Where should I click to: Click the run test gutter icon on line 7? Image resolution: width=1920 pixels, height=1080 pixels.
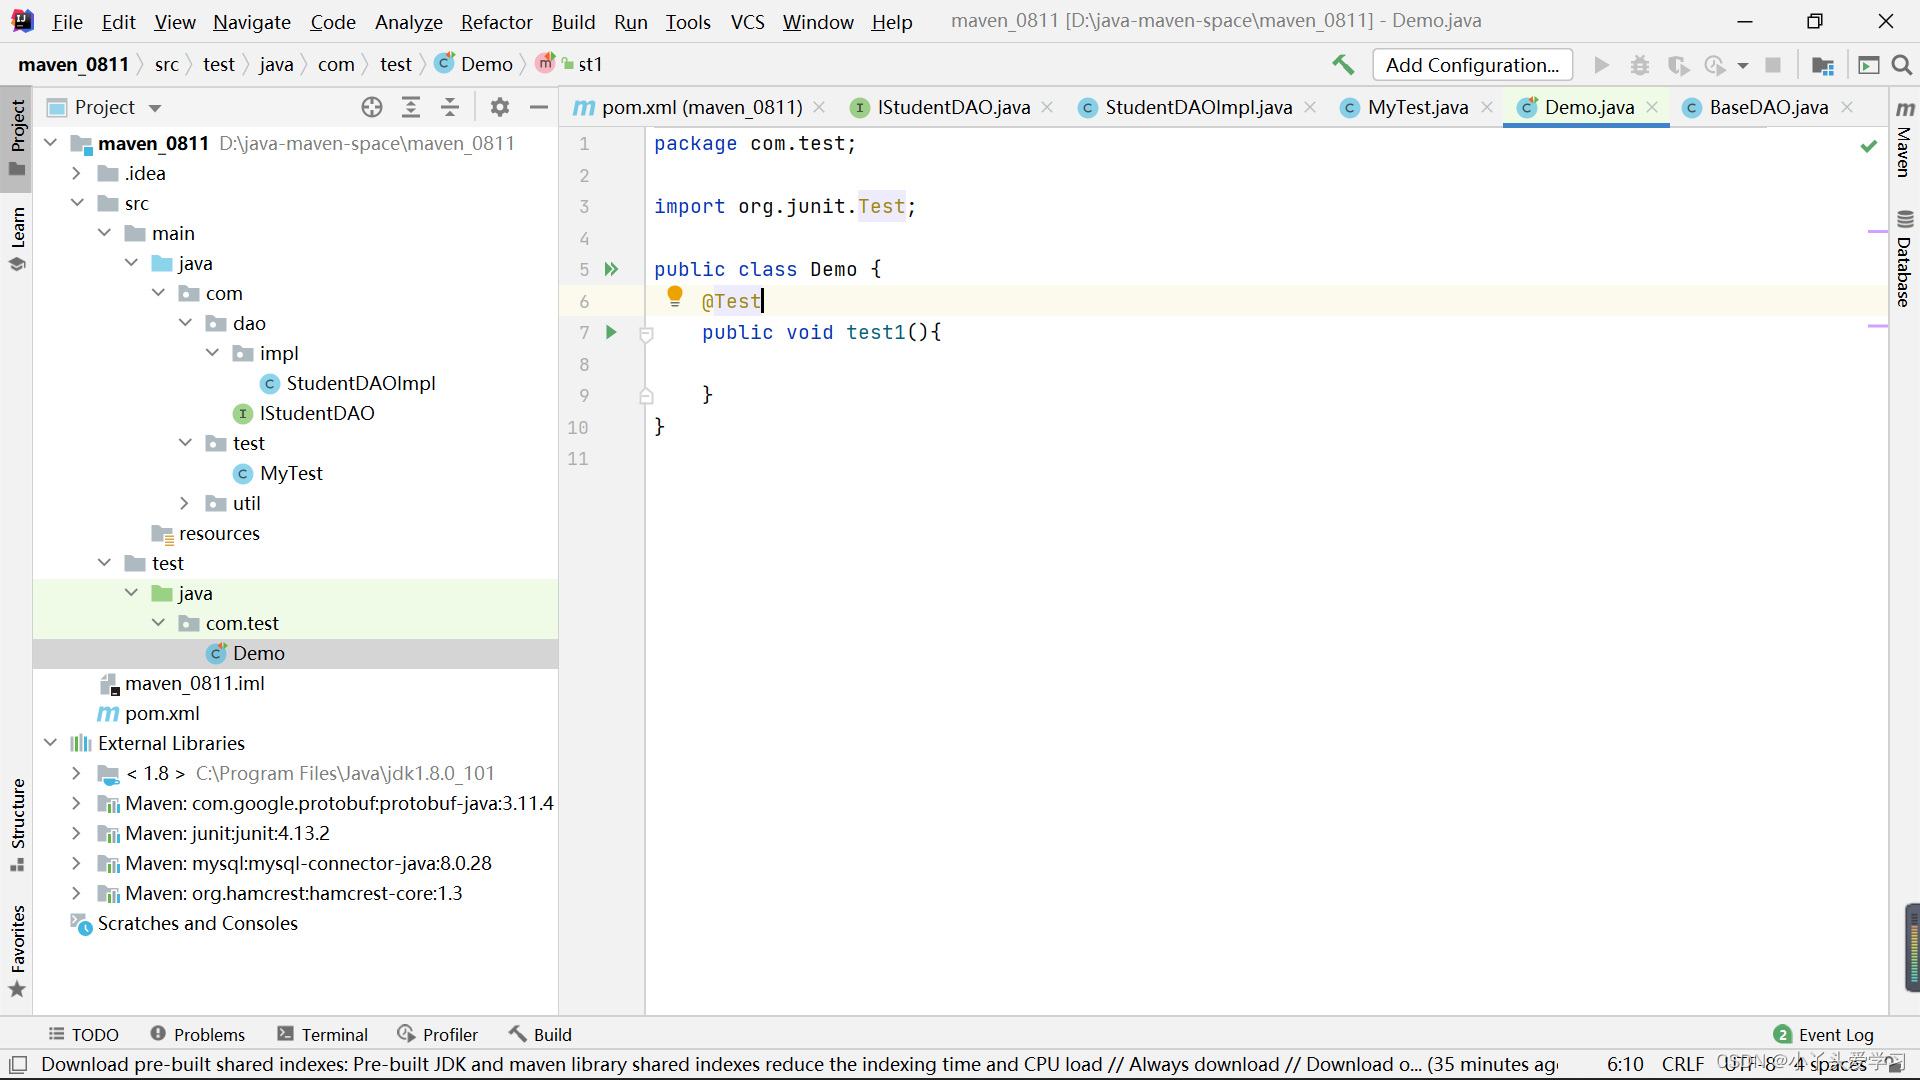pyautogui.click(x=611, y=332)
